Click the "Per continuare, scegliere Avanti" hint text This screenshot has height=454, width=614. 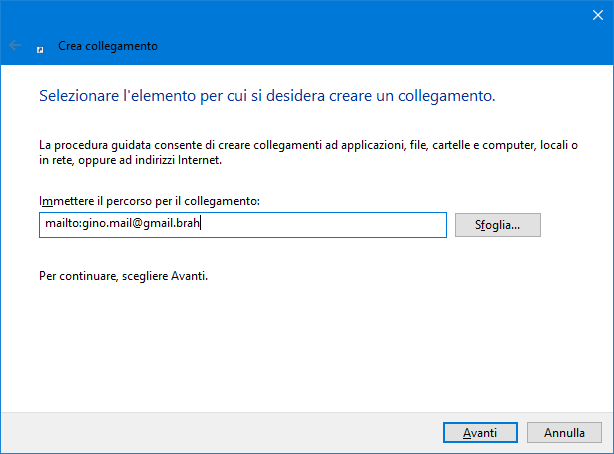tap(122, 276)
